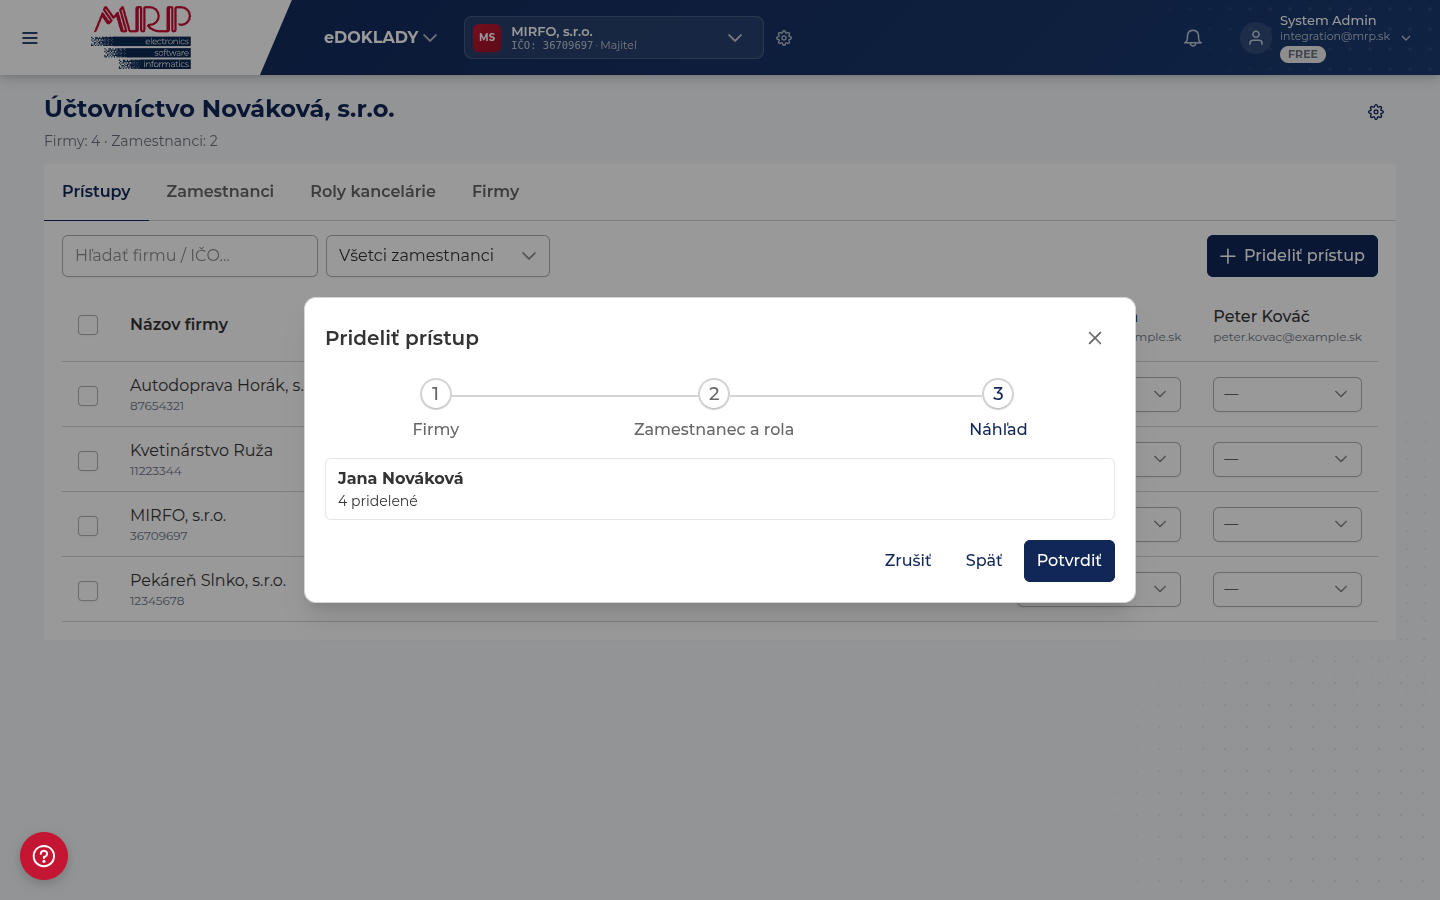The width and height of the screenshot is (1440, 900).
Task: Close the Prideliť prístup dialog
Action: [1095, 338]
